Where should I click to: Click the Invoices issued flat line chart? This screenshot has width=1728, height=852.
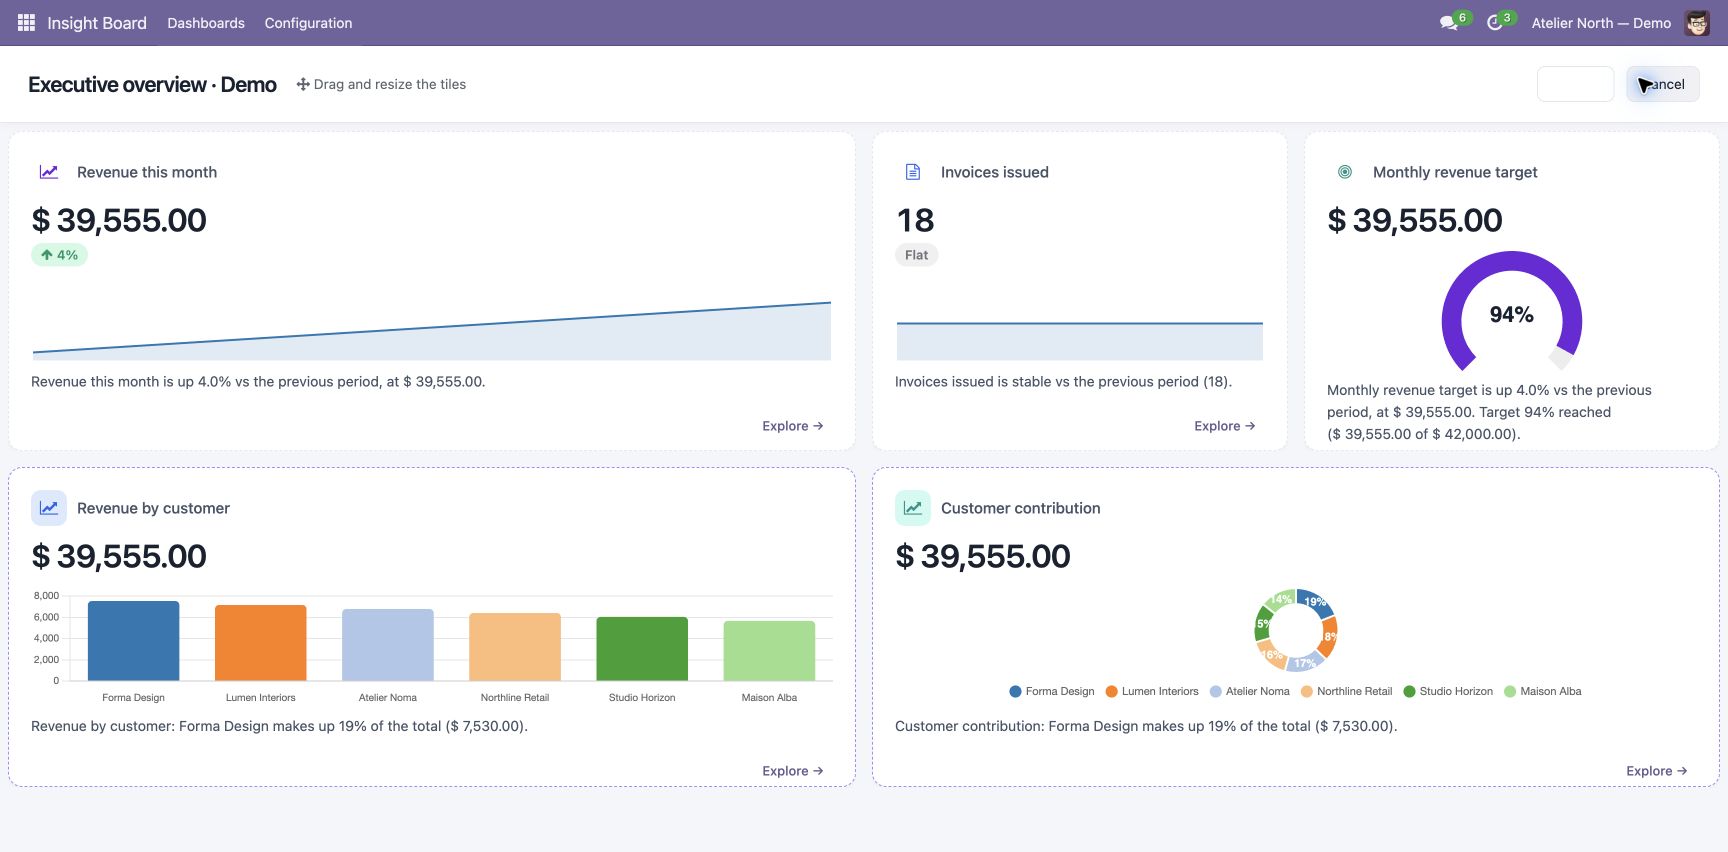1080,341
